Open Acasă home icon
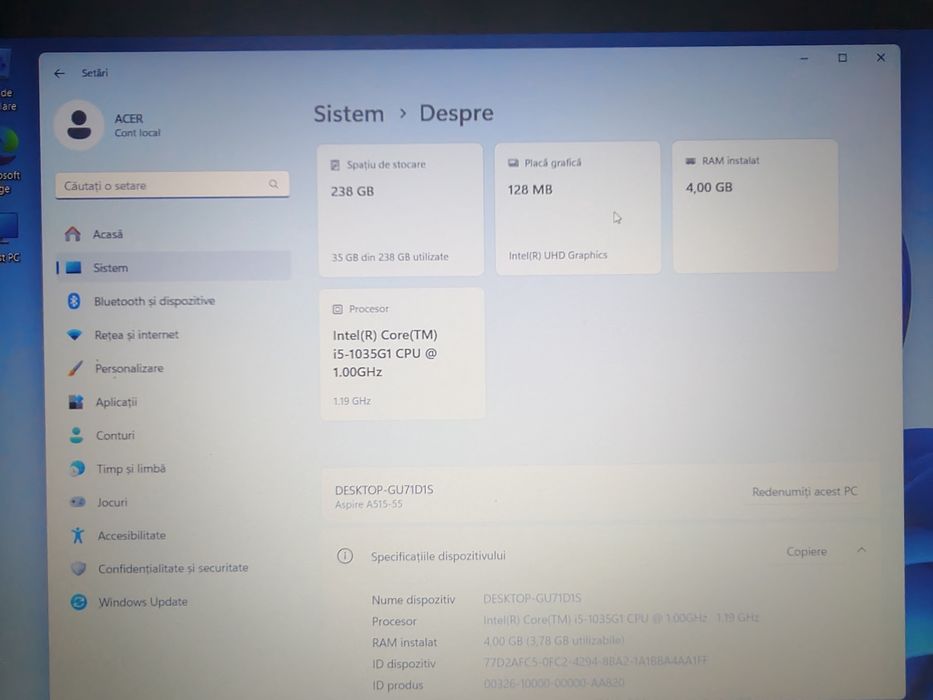 pos(73,234)
